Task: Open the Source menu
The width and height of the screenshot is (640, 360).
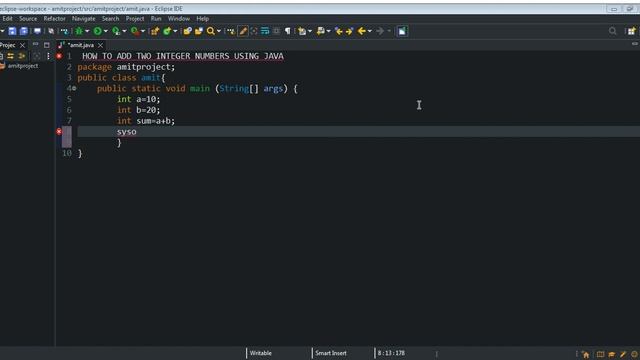Action: tap(28, 19)
